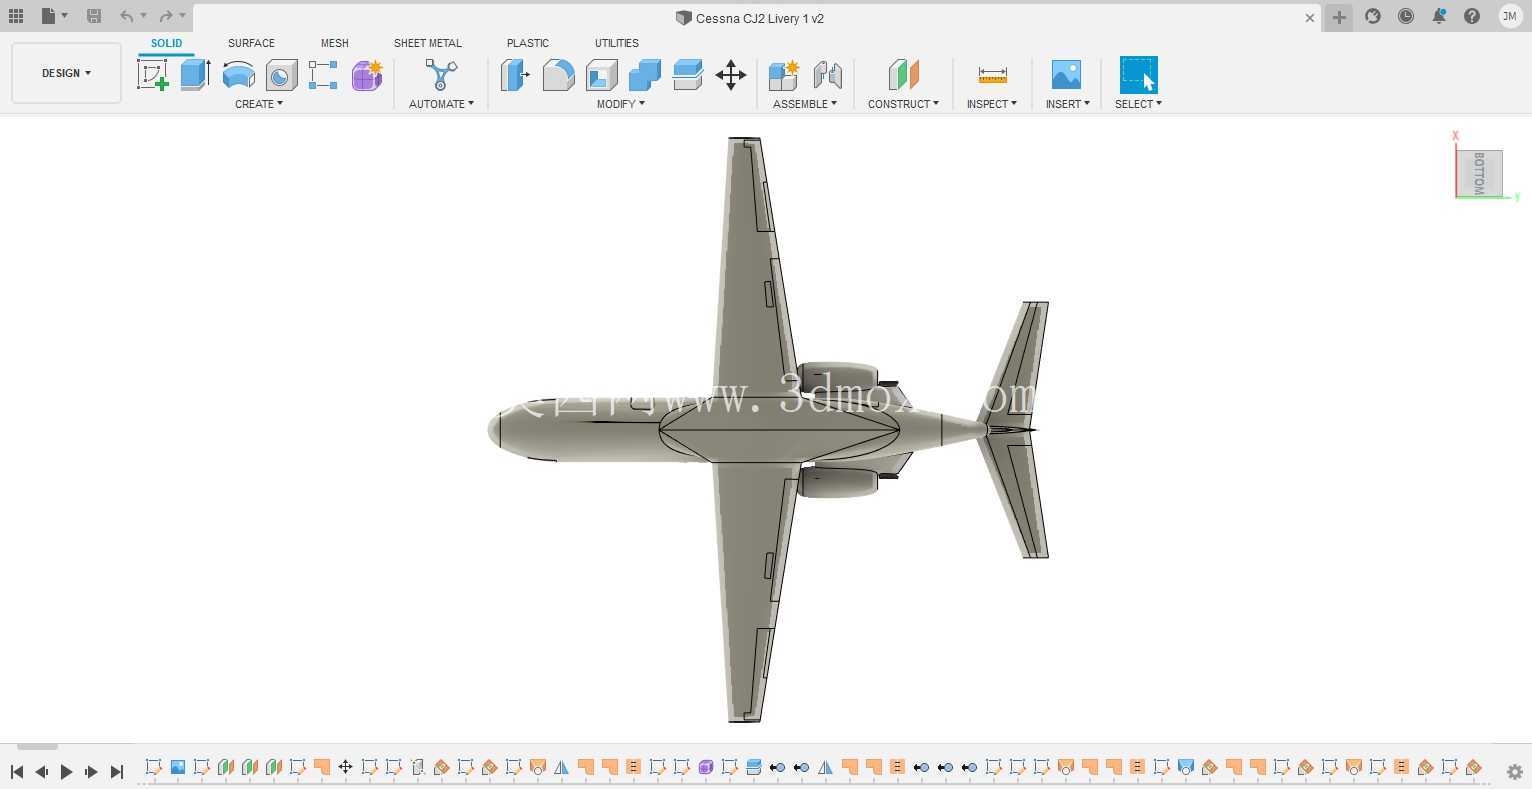Expand the CREATE dropdown menu
Viewport: 1532px width, 789px height.
259,104
